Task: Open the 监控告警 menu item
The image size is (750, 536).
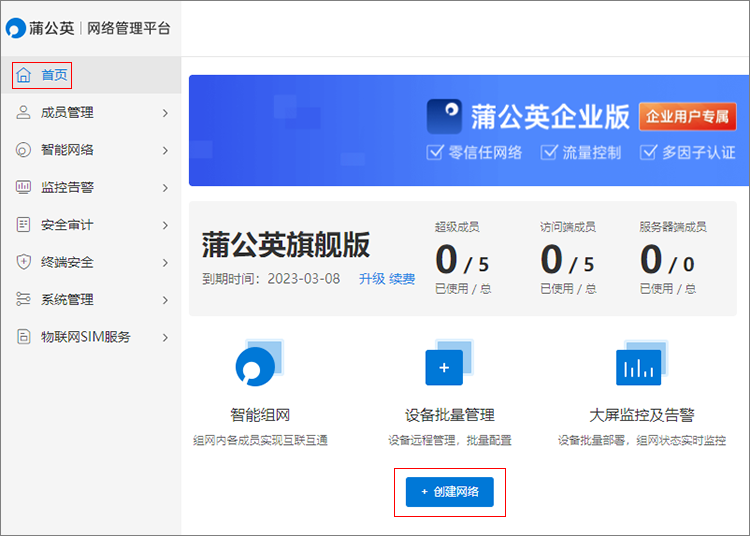Action: pyautogui.click(x=91, y=187)
